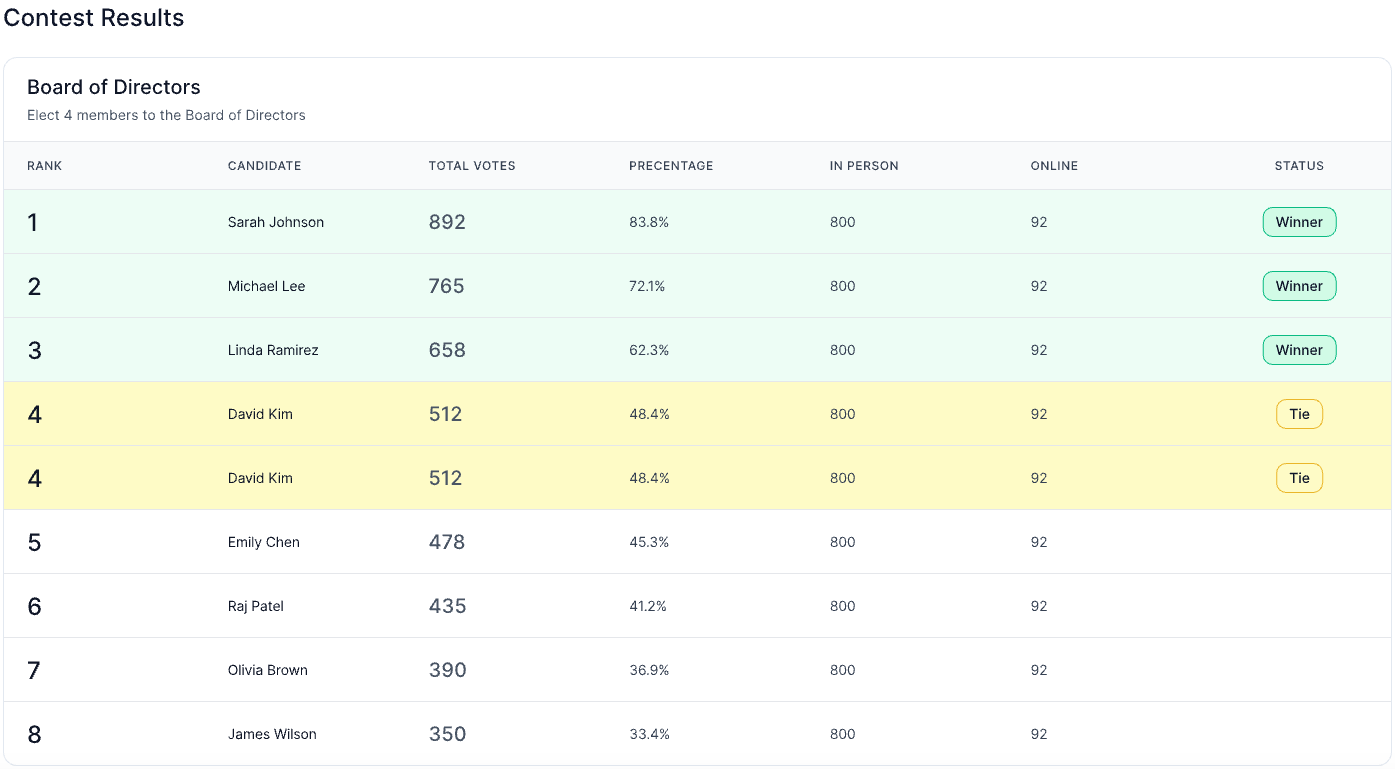Click the 892 total votes value

[447, 222]
